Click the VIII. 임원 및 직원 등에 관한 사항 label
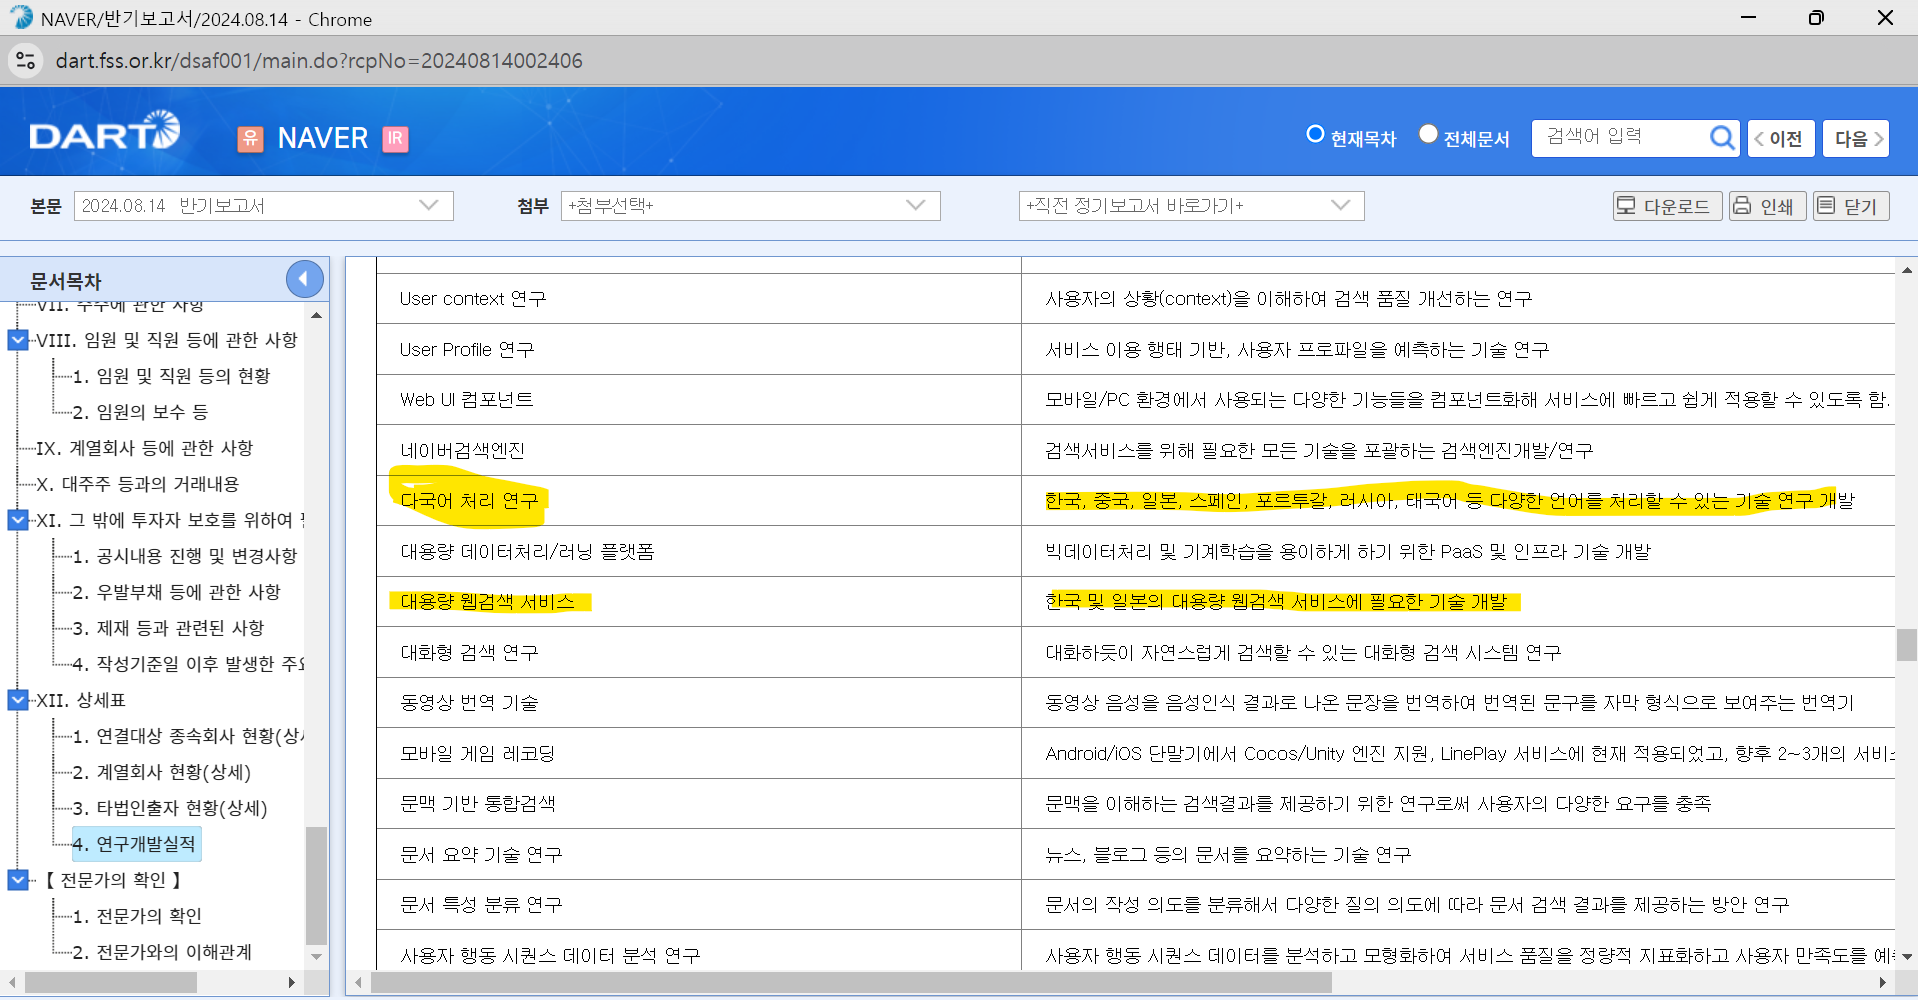The width and height of the screenshot is (1918, 1003). click(x=167, y=340)
